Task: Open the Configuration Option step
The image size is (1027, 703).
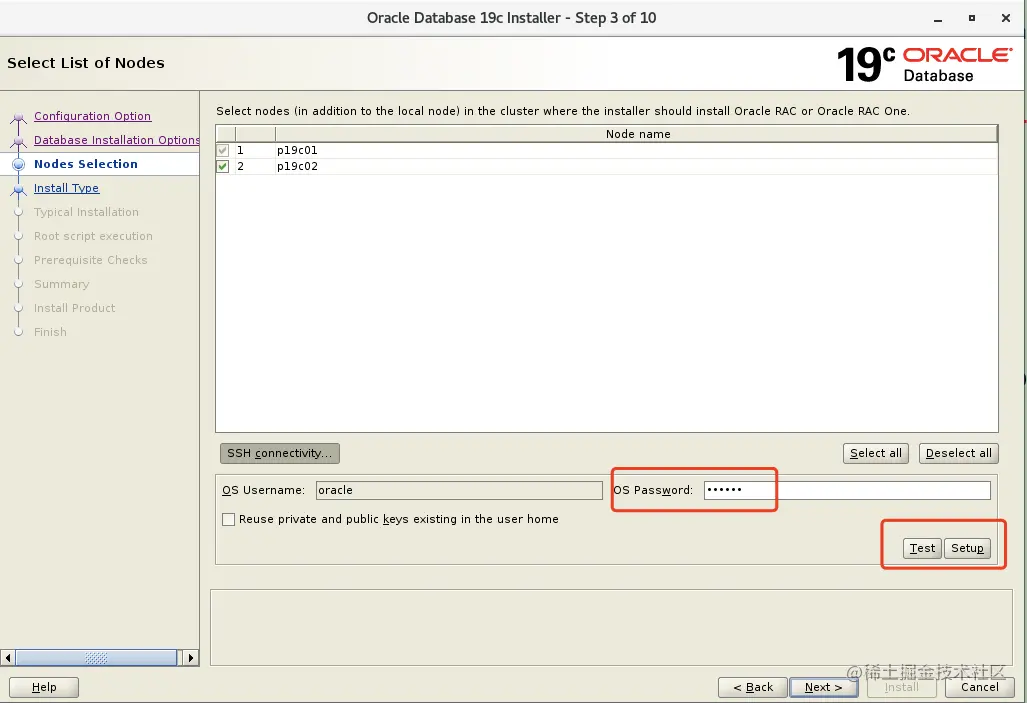Action: [x=92, y=116]
